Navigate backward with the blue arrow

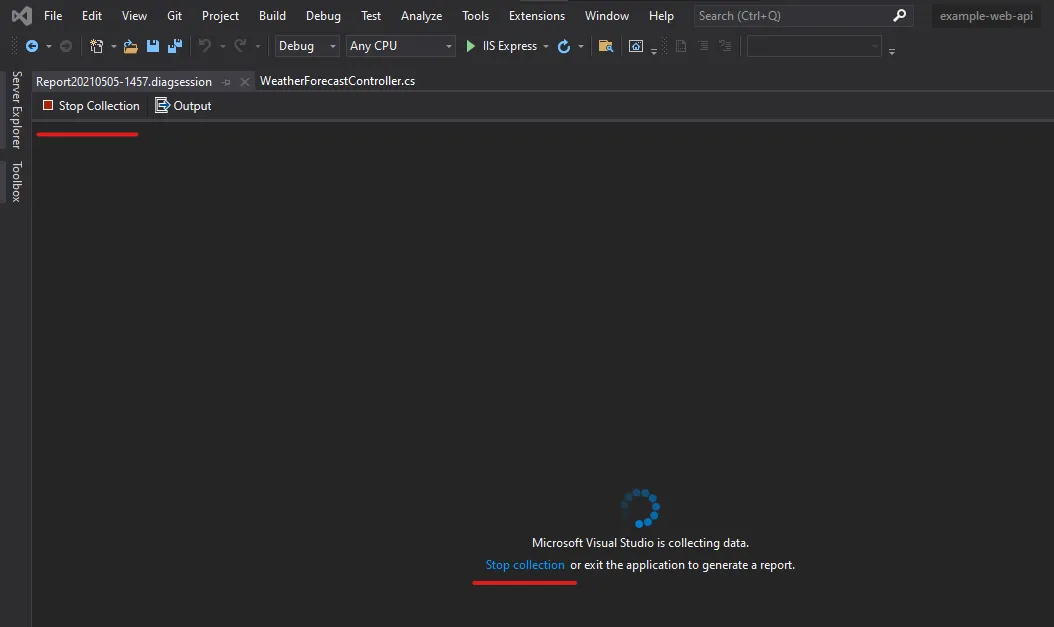(32, 46)
